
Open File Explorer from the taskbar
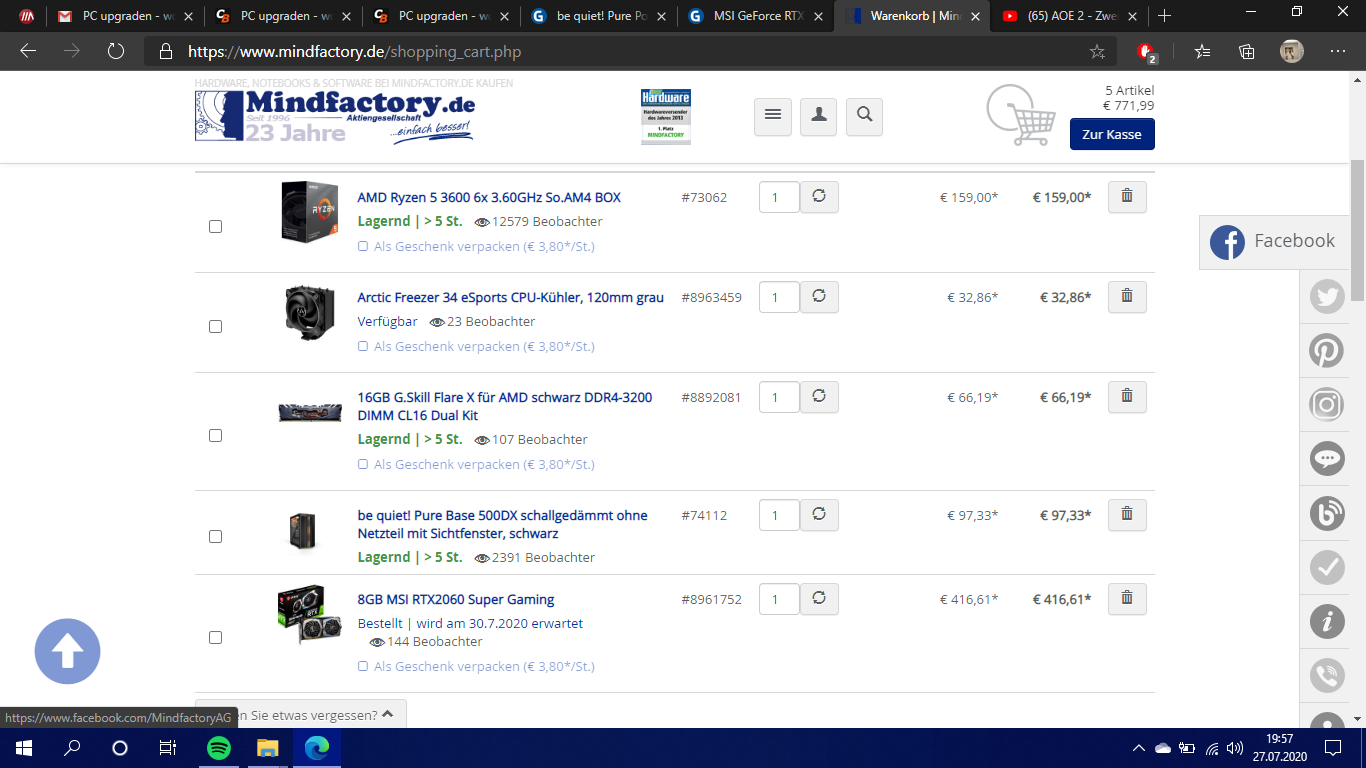click(267, 748)
